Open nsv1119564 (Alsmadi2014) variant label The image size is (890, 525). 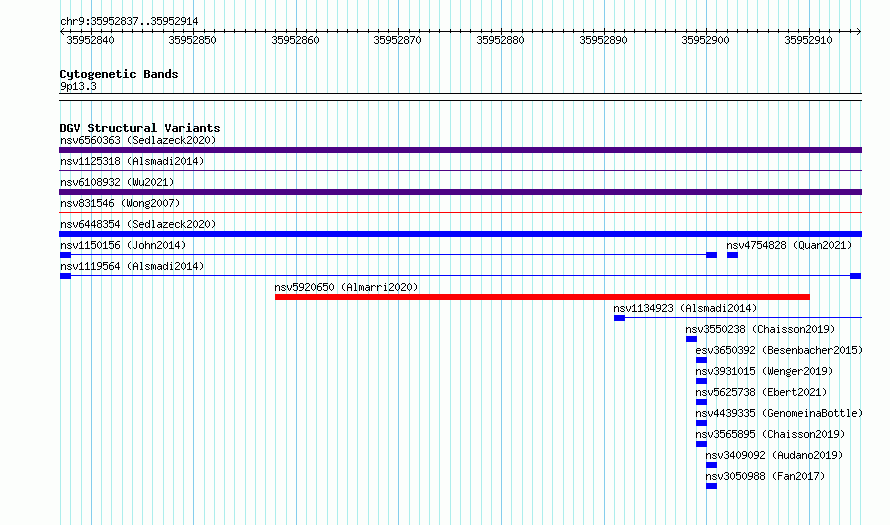pyautogui.click(x=132, y=266)
